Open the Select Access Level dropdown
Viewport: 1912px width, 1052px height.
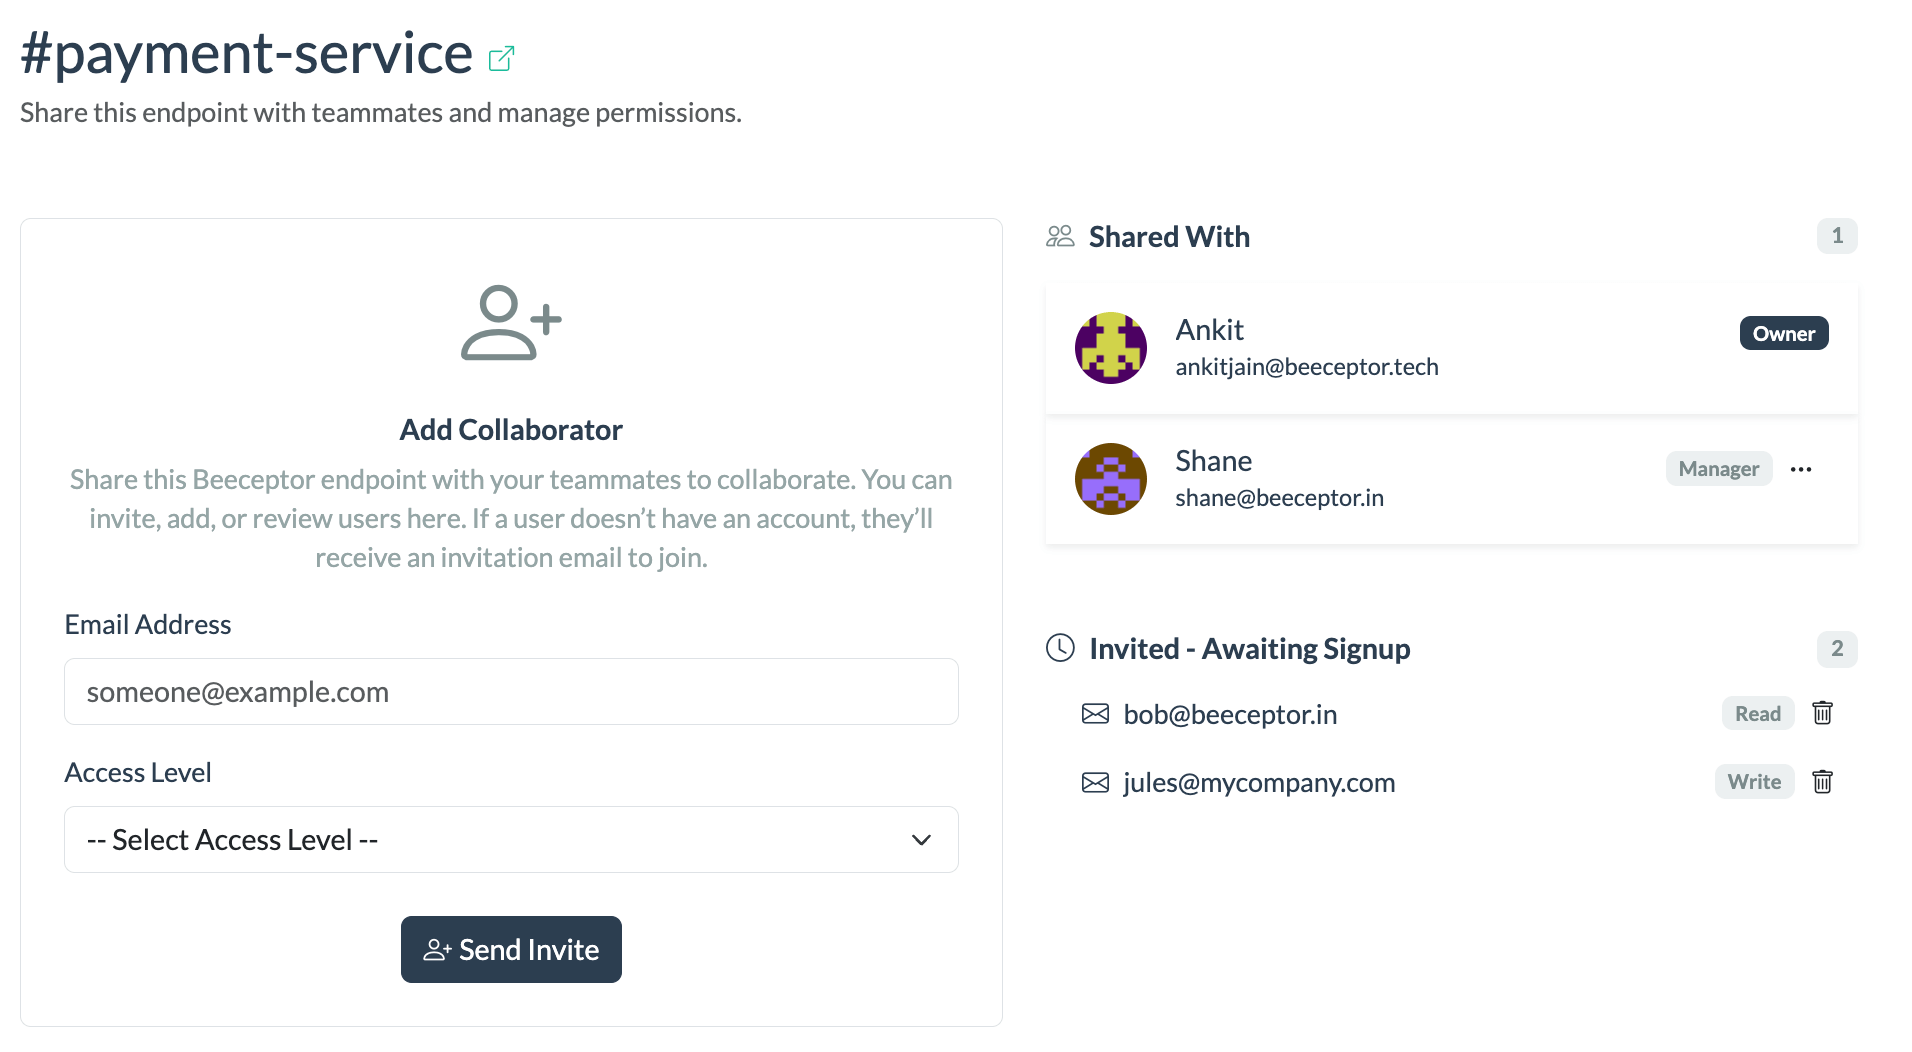pyautogui.click(x=510, y=840)
